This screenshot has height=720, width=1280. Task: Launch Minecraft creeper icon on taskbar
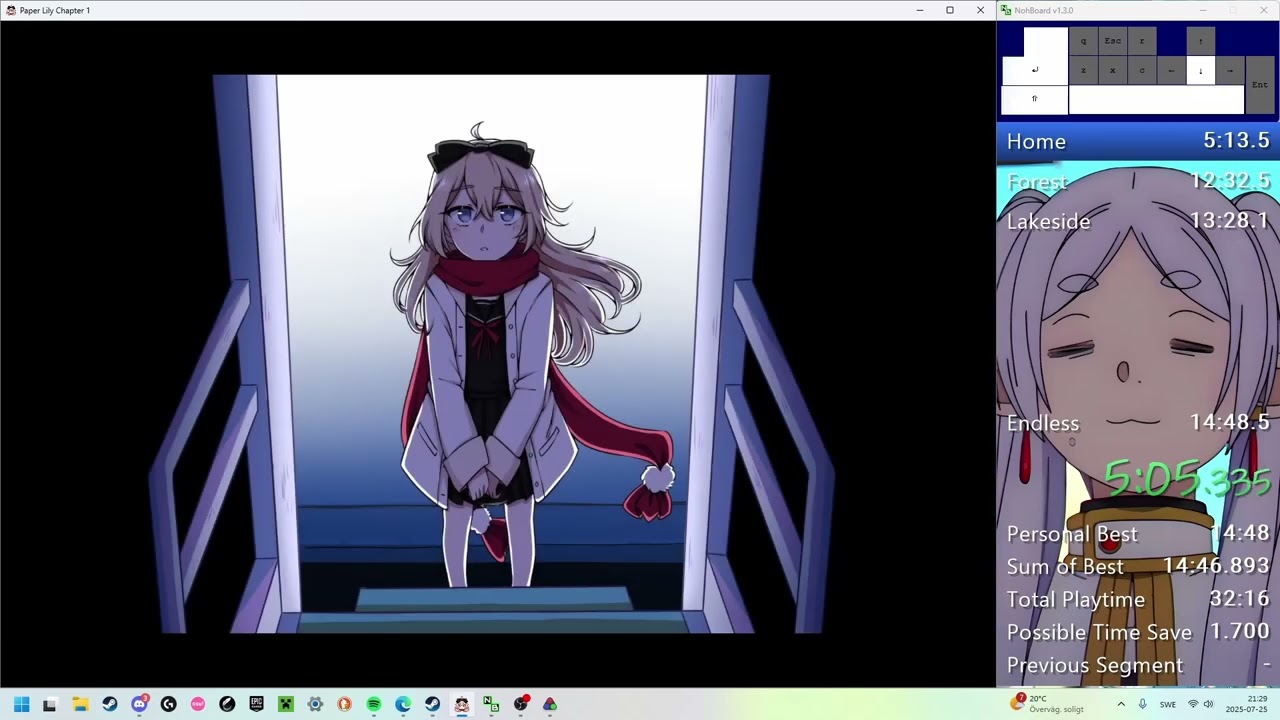coord(285,704)
